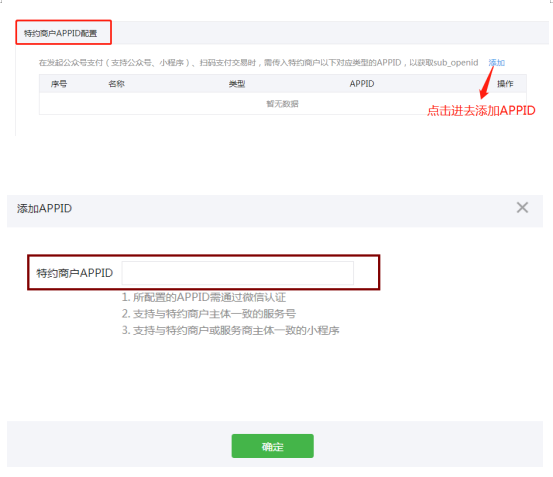Screen dimensions: 553x477
Task: Click the 暂无数据 empty table row
Action: pos(282,104)
